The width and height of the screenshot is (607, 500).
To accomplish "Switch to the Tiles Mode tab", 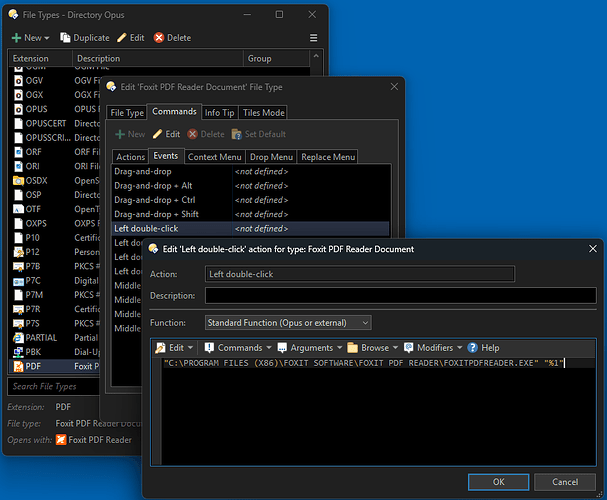I will point(263,113).
